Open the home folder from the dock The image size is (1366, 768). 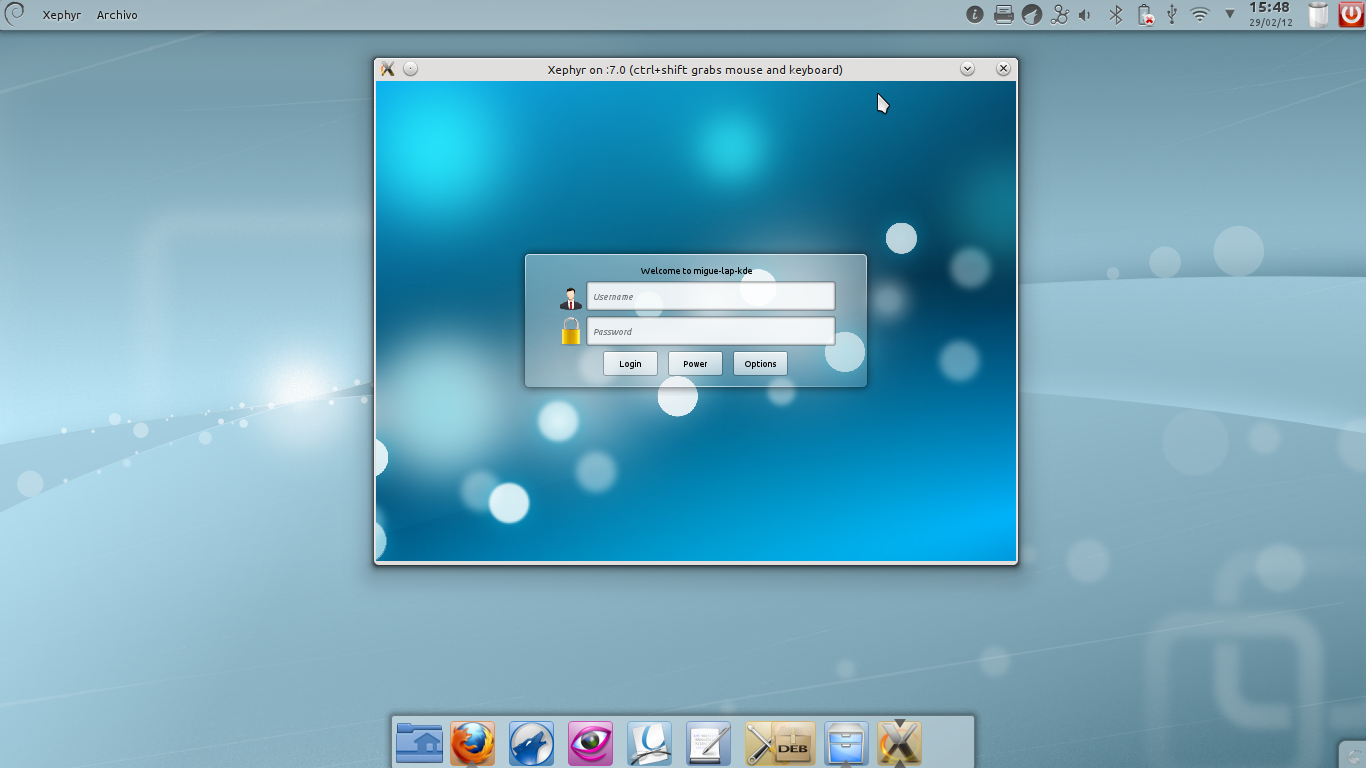tap(419, 743)
